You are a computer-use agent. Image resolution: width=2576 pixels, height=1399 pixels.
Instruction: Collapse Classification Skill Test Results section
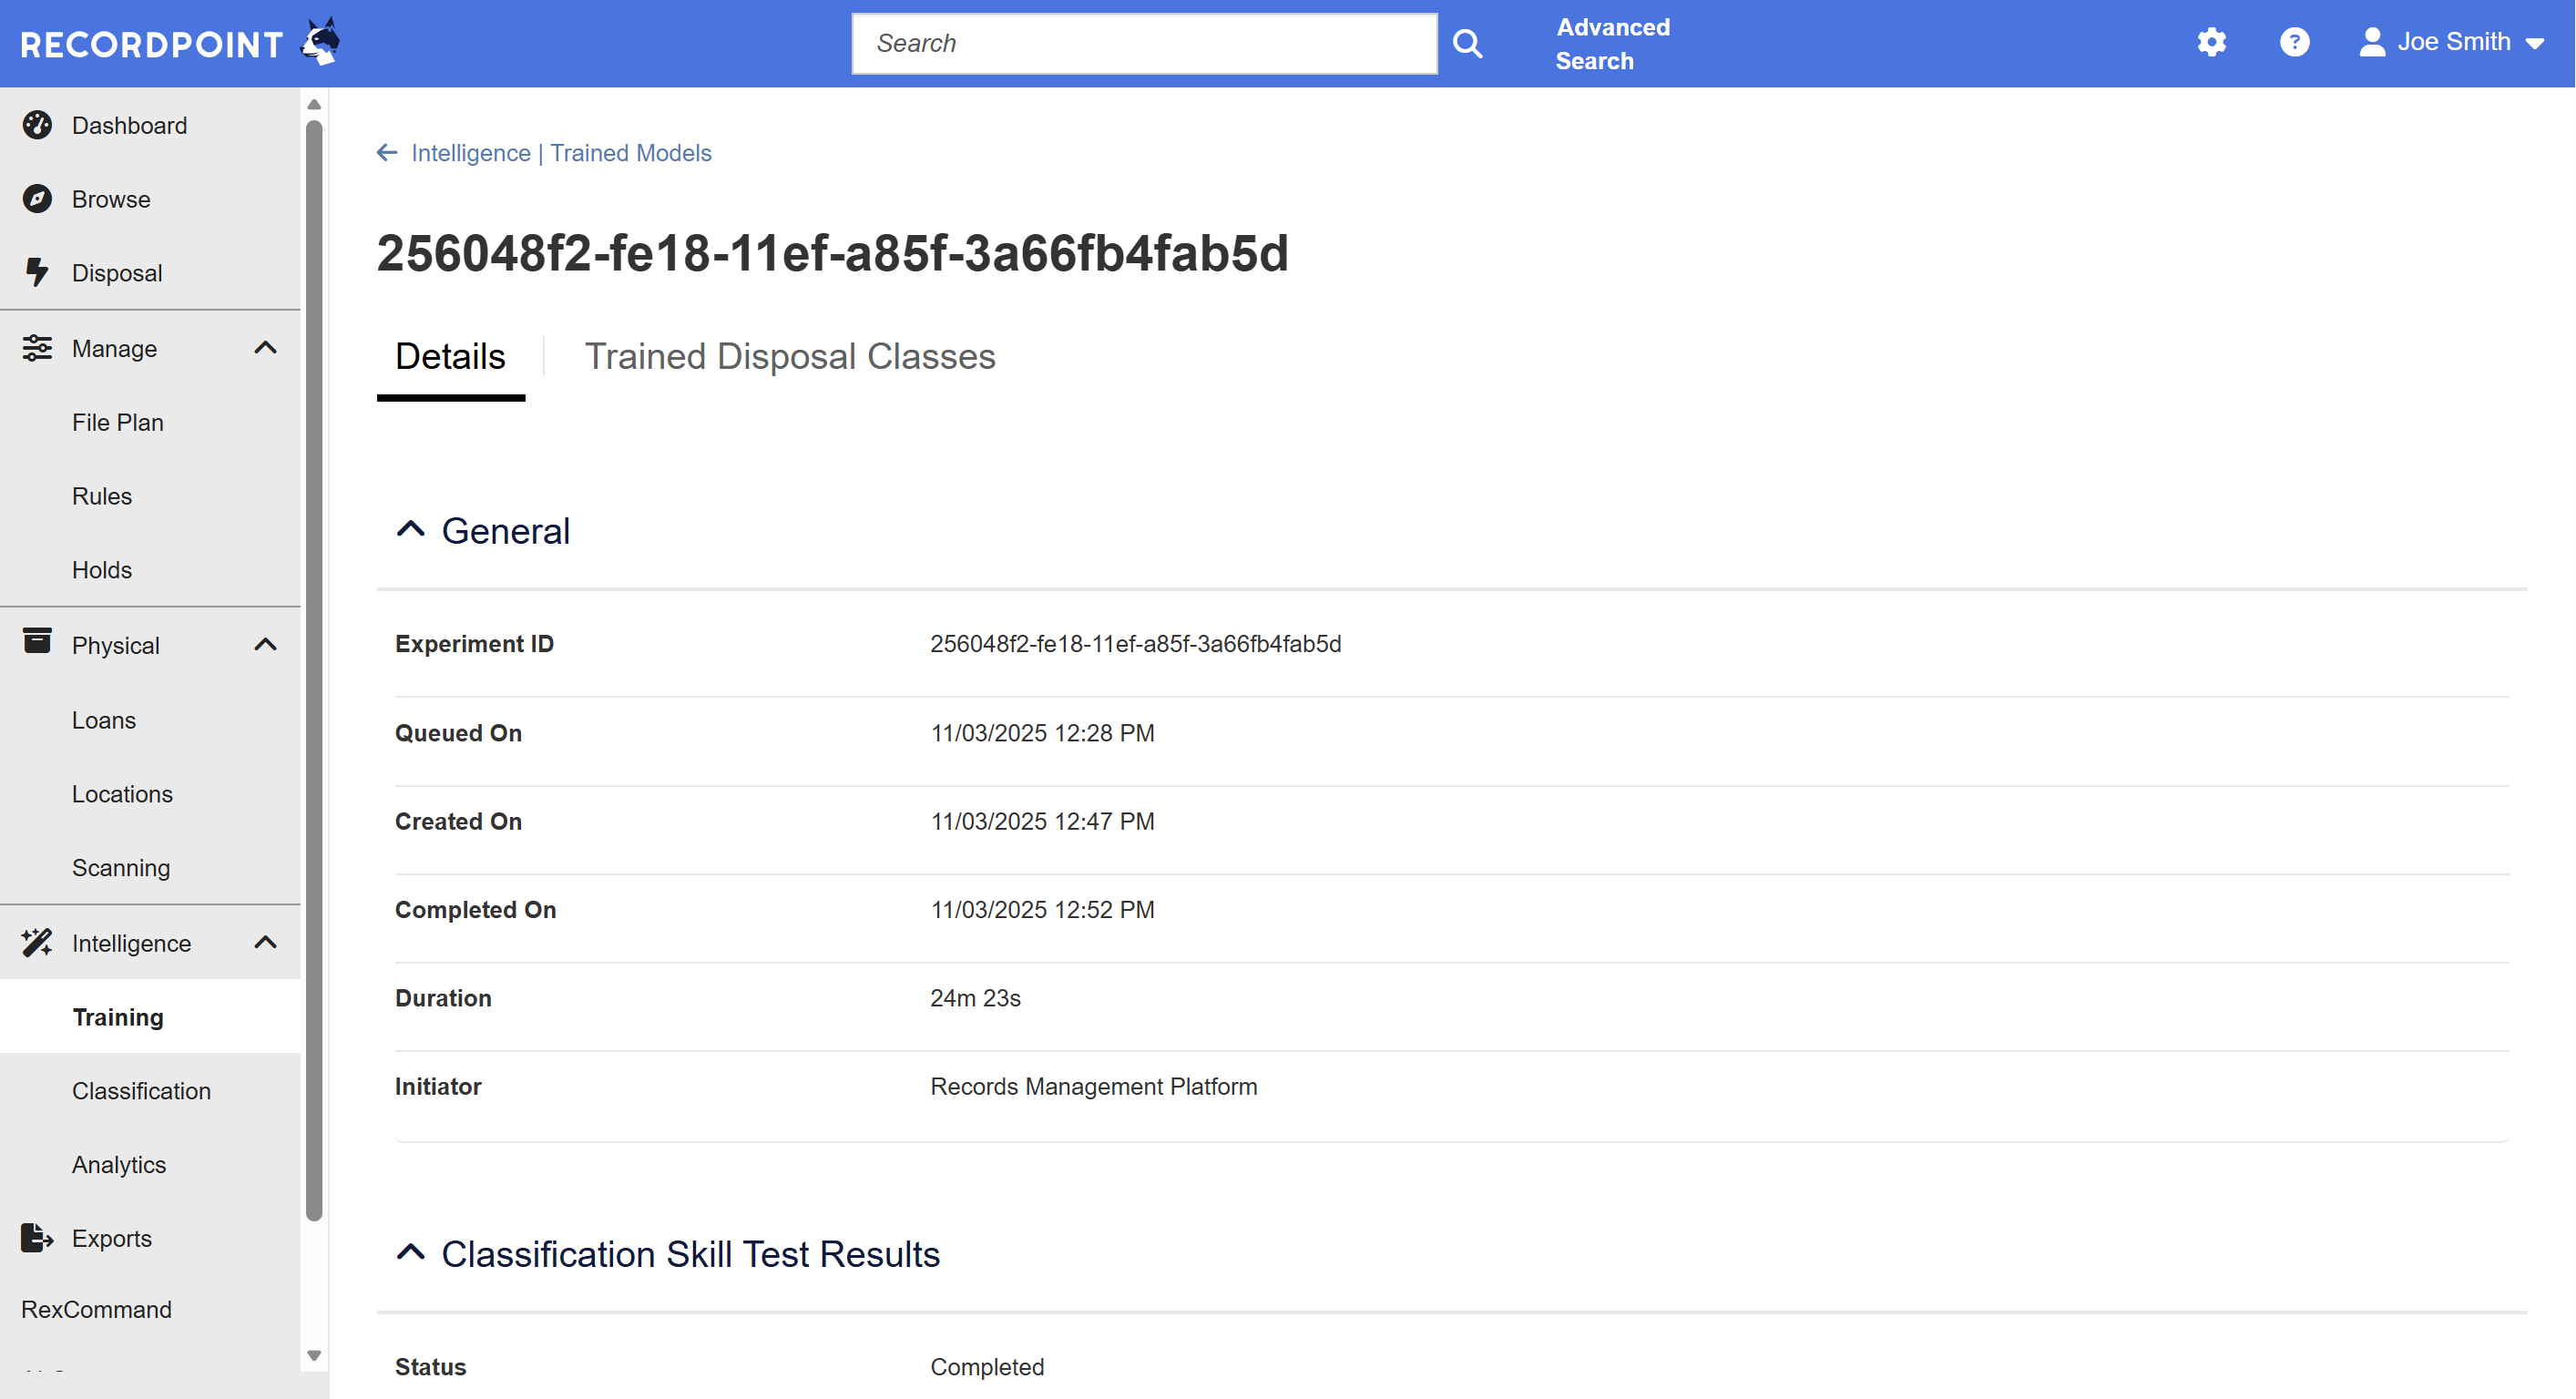(x=411, y=1253)
